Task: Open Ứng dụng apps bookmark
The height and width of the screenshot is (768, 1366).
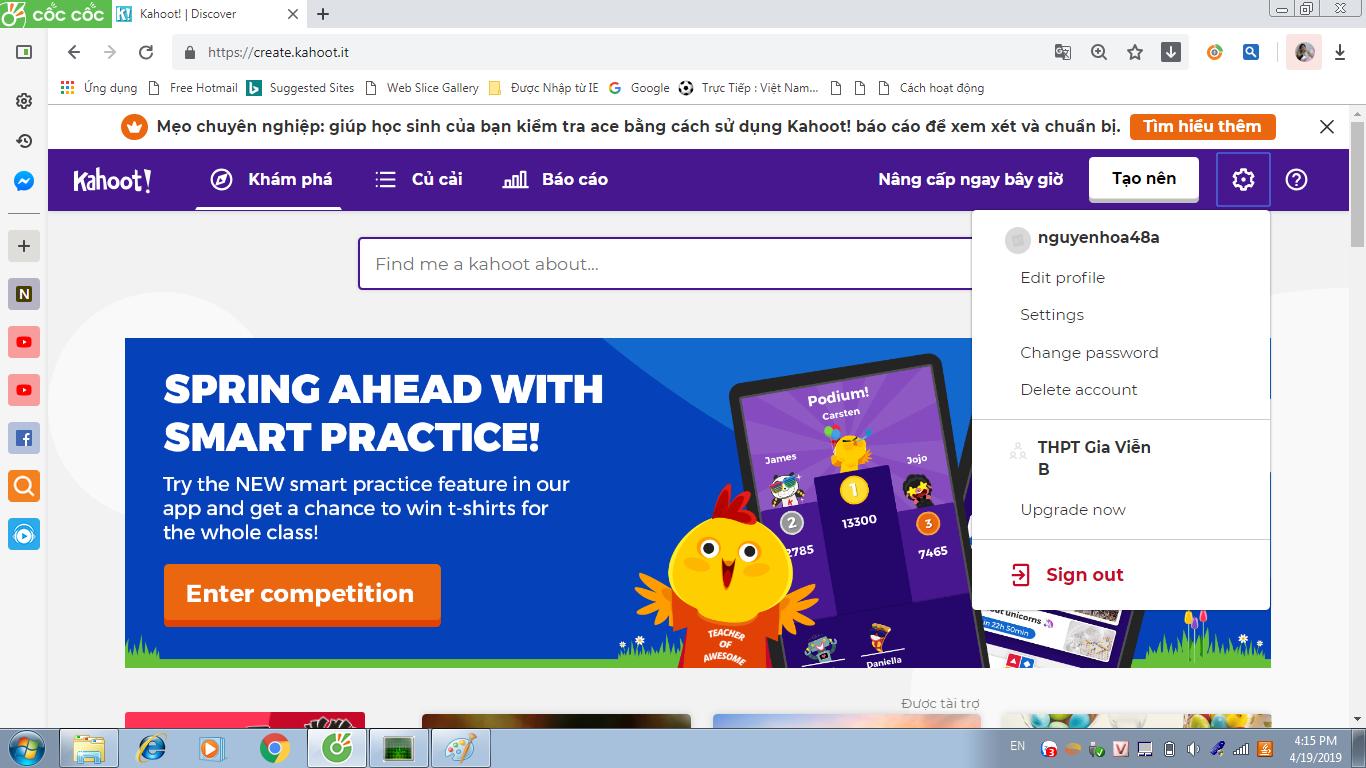Action: click(x=99, y=88)
